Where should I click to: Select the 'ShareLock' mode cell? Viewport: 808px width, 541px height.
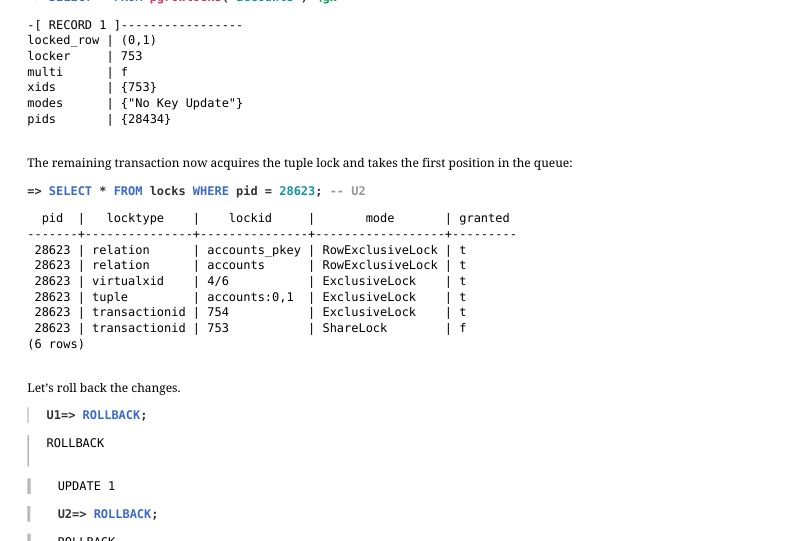pyautogui.click(x=355, y=328)
